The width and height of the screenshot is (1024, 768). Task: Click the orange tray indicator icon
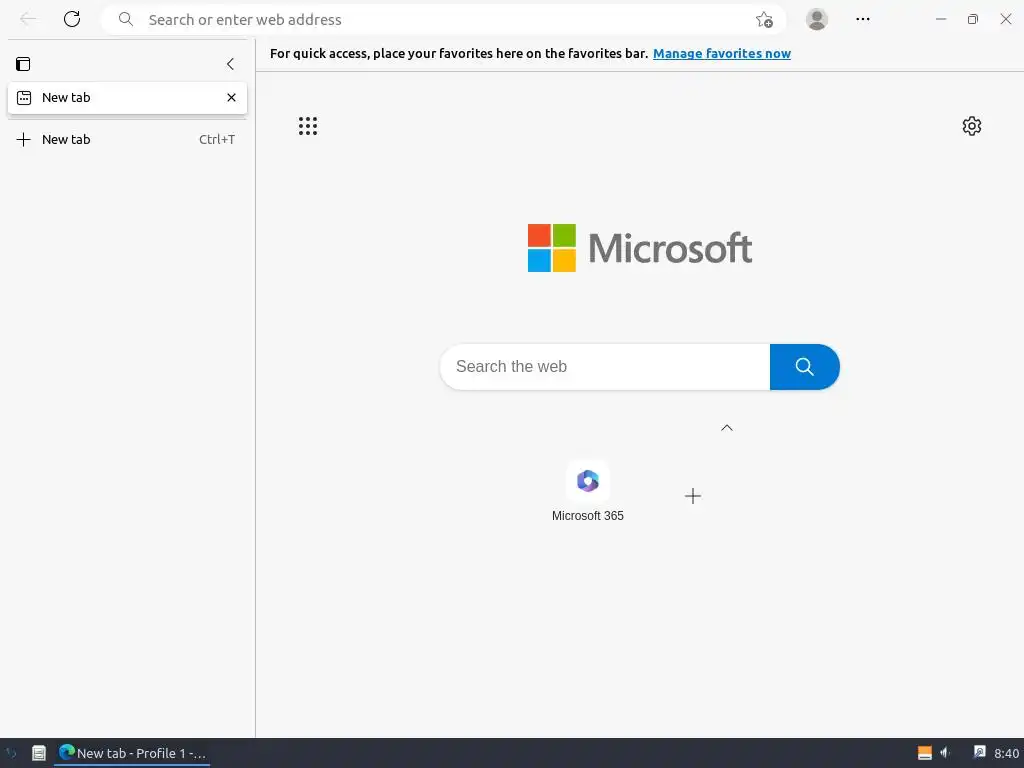925,753
